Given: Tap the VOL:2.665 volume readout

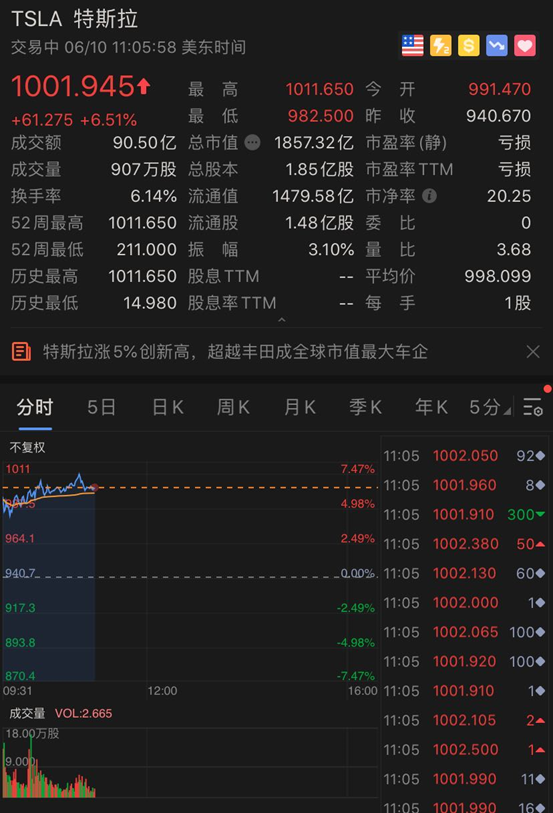Looking at the screenshot, I should [83, 713].
